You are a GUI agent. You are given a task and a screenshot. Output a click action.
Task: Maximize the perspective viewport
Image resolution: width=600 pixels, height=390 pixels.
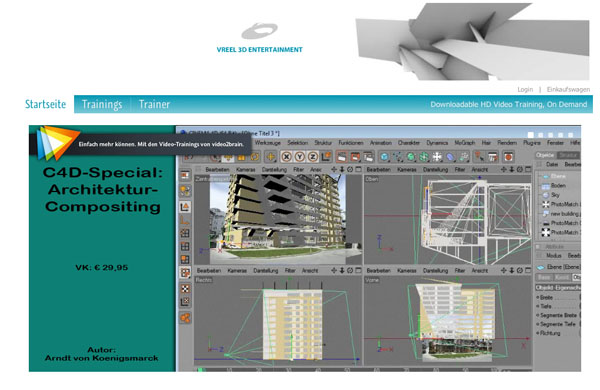pyautogui.click(x=358, y=169)
